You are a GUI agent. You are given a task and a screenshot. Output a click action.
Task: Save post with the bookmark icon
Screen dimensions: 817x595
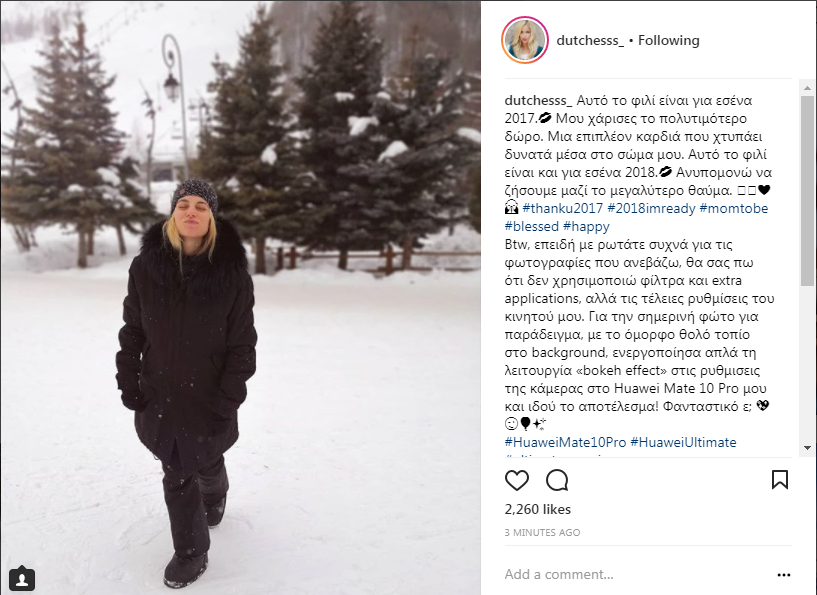[x=779, y=479]
